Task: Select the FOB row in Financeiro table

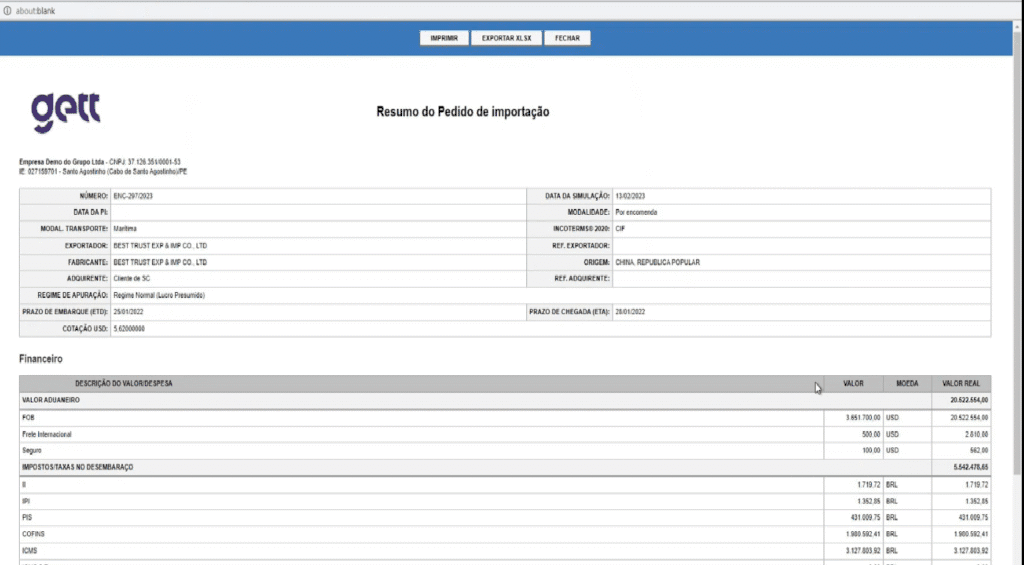Action: pos(28,417)
